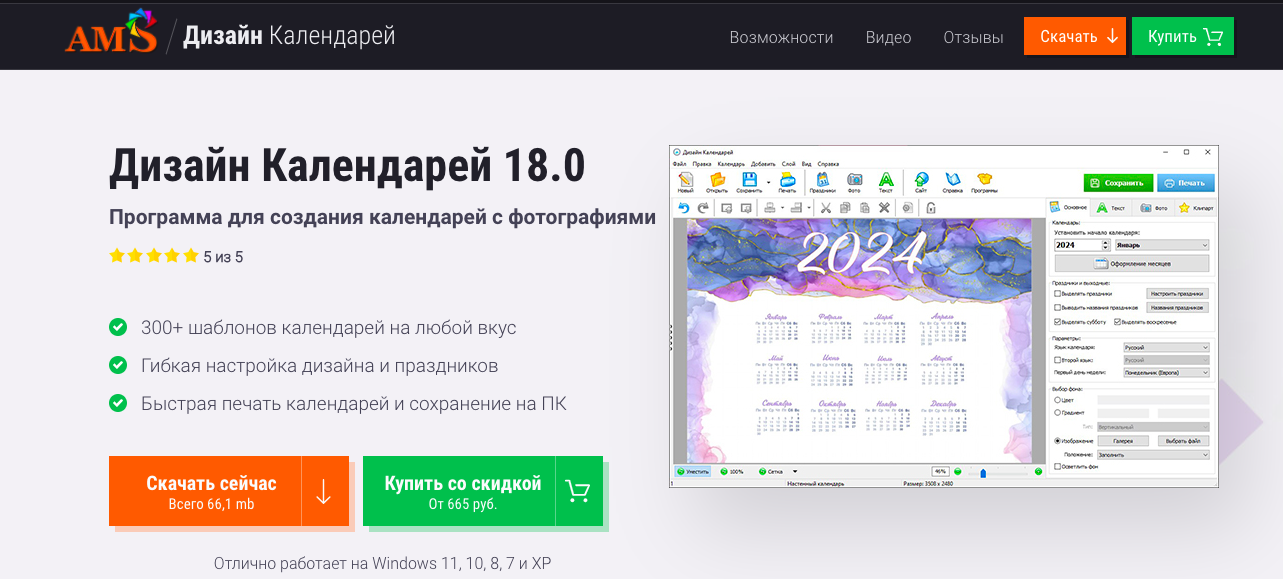Click the Праздники calendar icon in the toolbar
The image size is (1283, 579).
[x=822, y=181]
